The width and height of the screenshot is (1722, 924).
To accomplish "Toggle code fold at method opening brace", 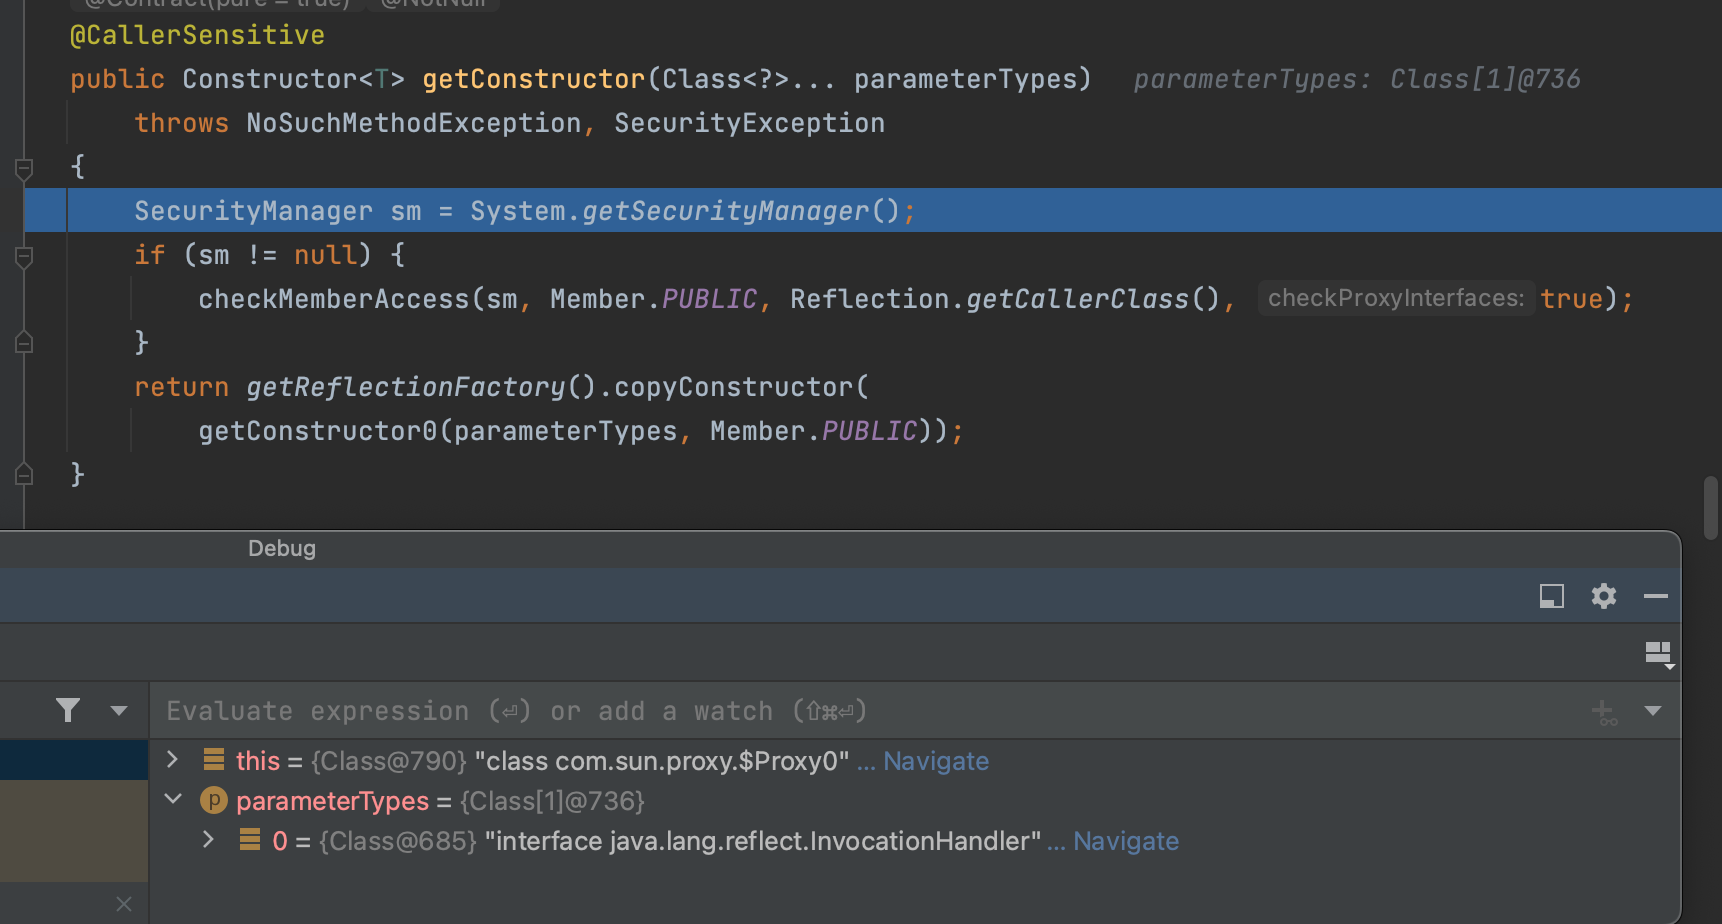I will point(25,168).
